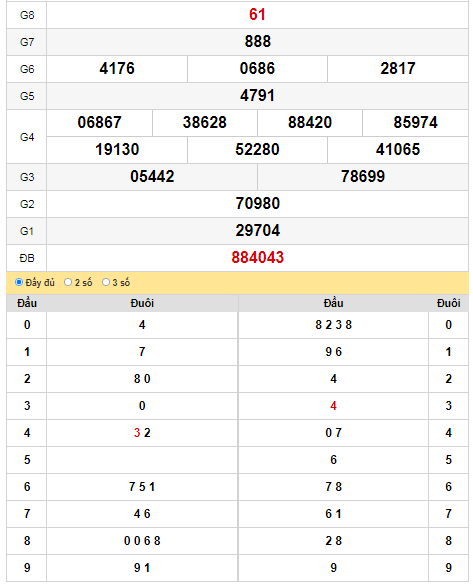Click head values '2 8' for tail 8
This screenshot has height=586, width=473.
334,541
